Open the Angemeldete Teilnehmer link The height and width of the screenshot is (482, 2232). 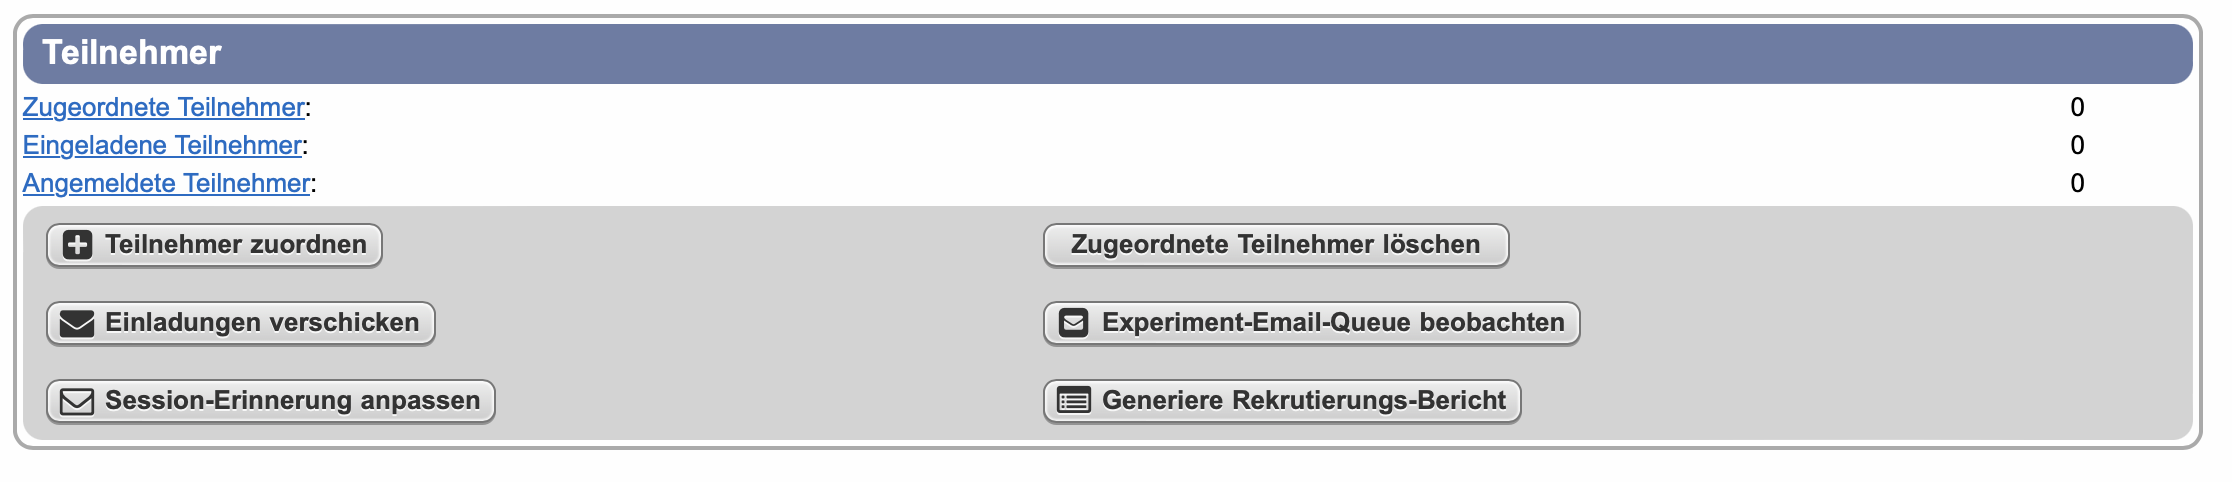pyautogui.click(x=166, y=183)
